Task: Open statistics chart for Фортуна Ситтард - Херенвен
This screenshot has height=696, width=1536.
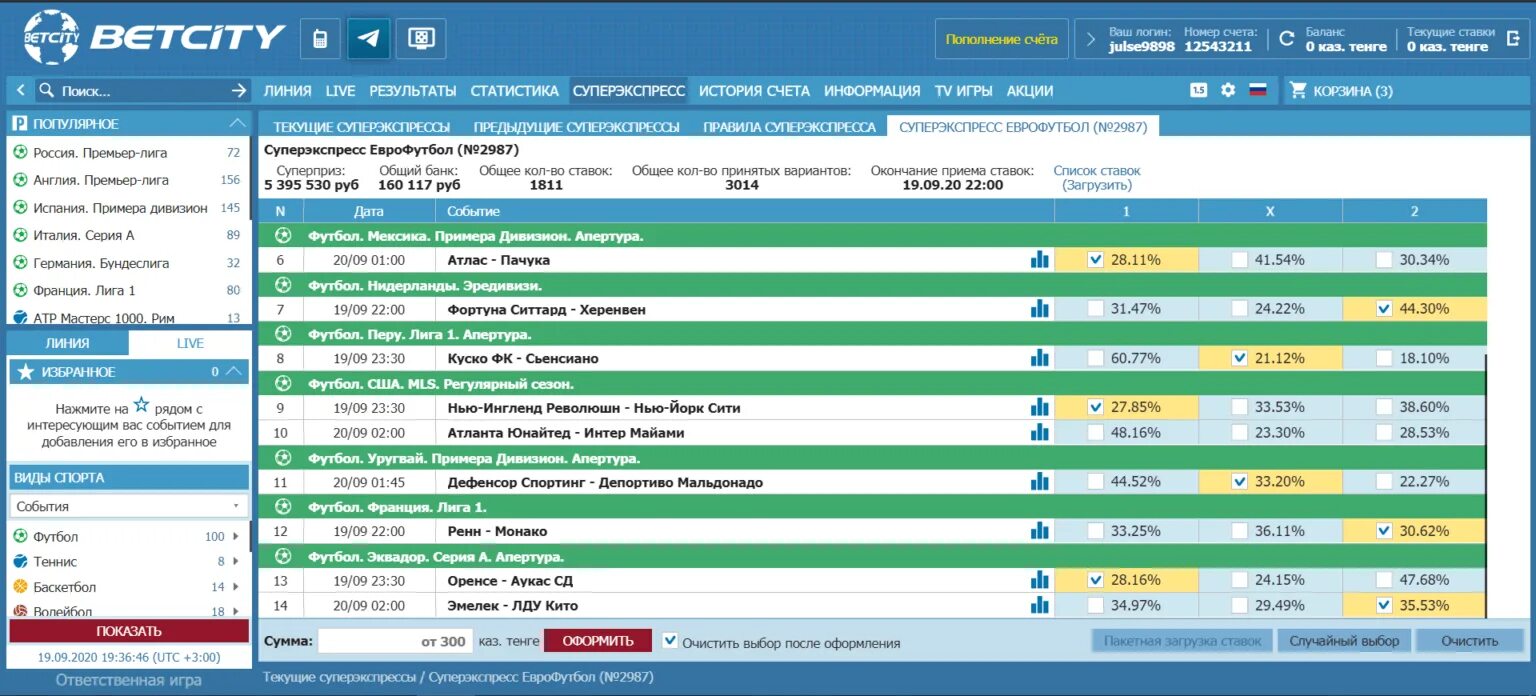Action: coord(1040,309)
